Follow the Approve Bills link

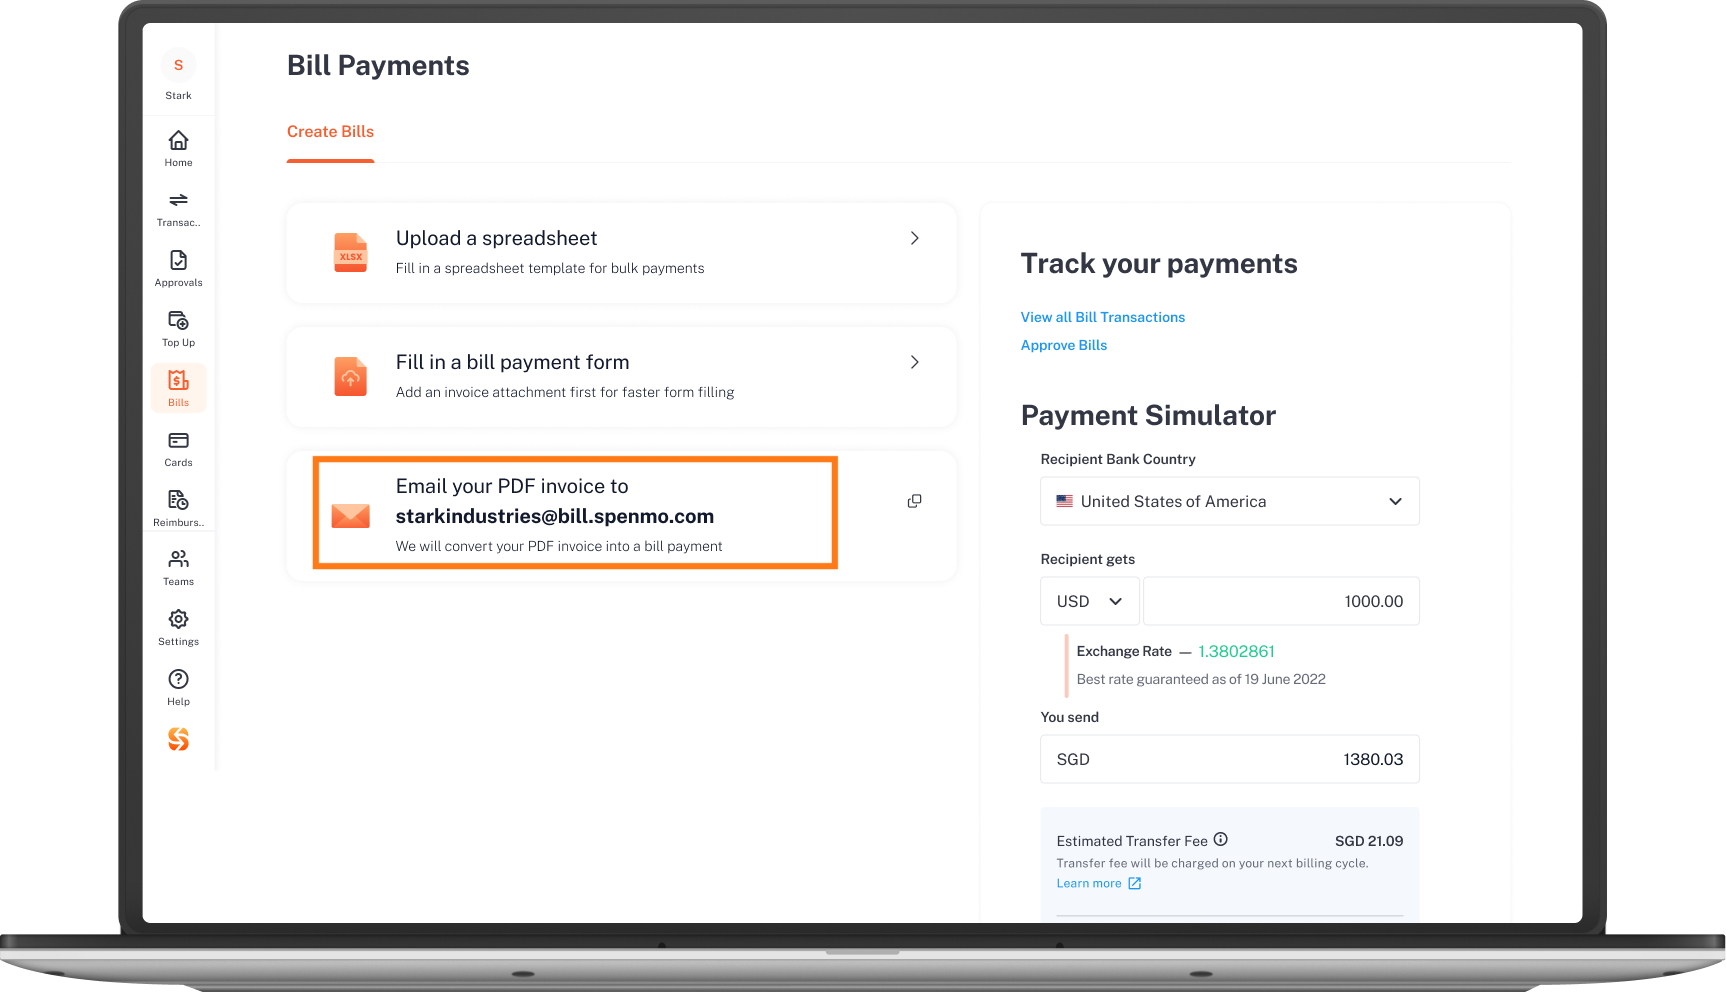pyautogui.click(x=1063, y=345)
